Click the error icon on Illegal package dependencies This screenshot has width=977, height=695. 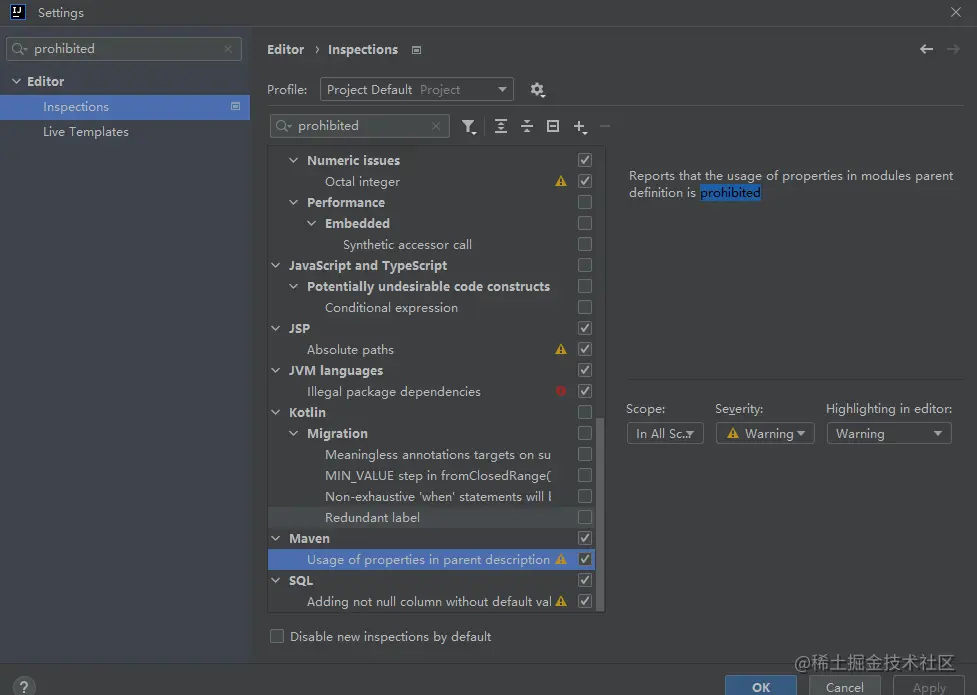(x=561, y=391)
